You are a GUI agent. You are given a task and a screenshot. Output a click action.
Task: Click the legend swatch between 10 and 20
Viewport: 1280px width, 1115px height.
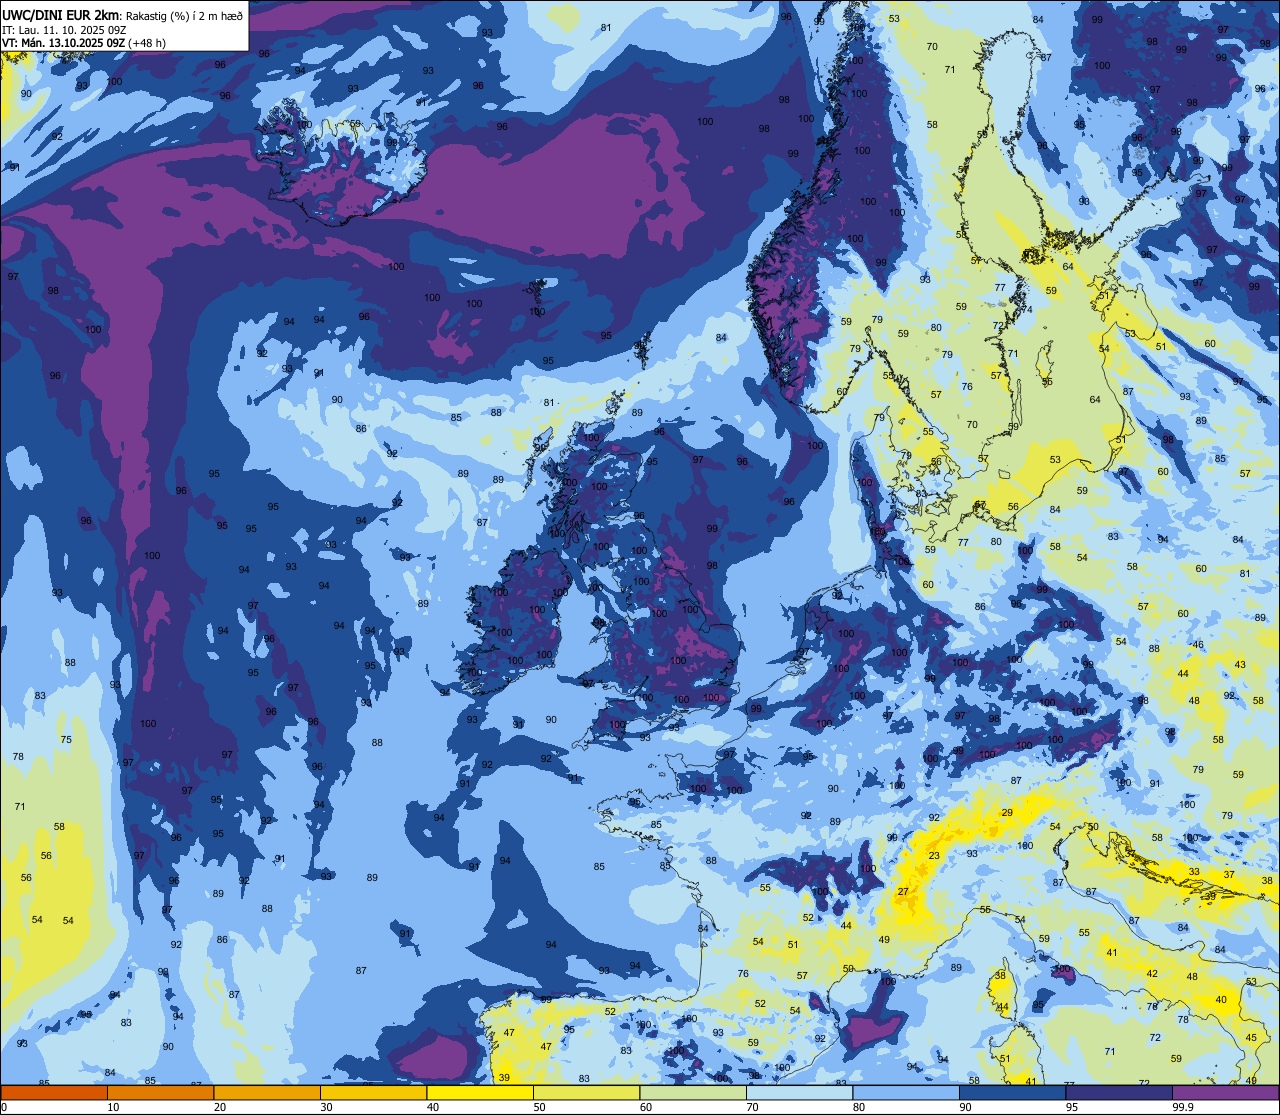160,1092
